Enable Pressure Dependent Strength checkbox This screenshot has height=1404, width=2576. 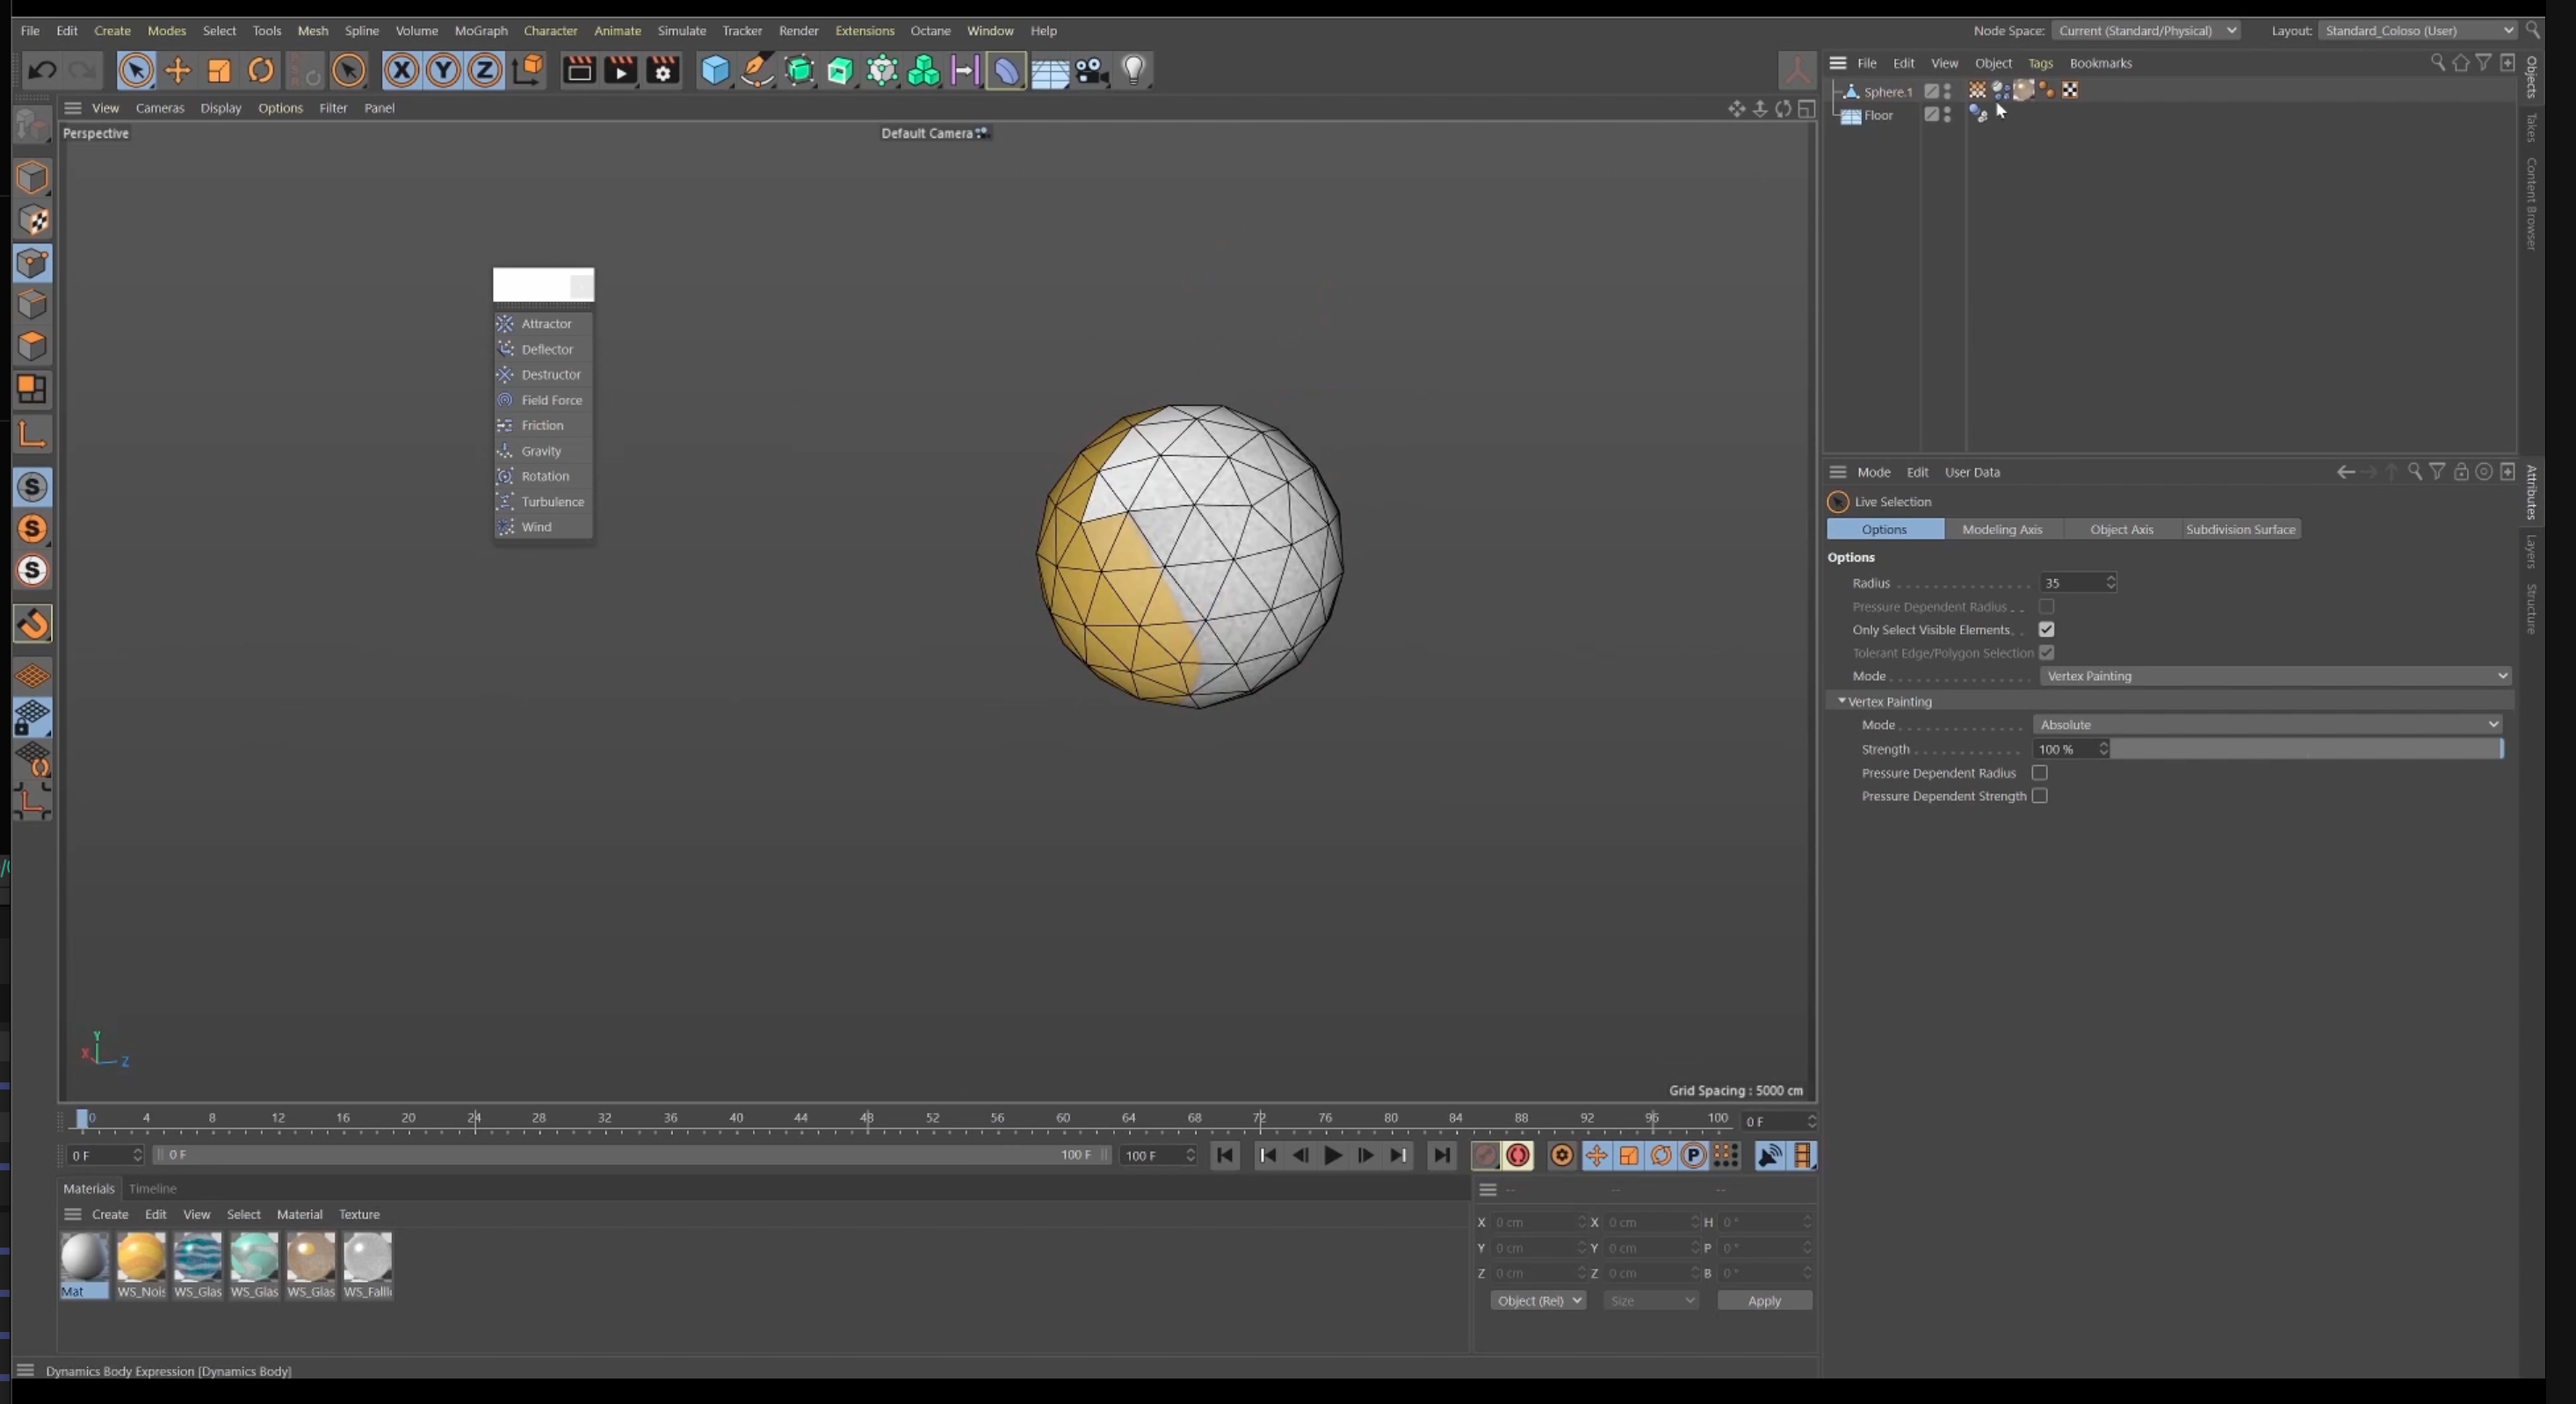coord(2039,796)
